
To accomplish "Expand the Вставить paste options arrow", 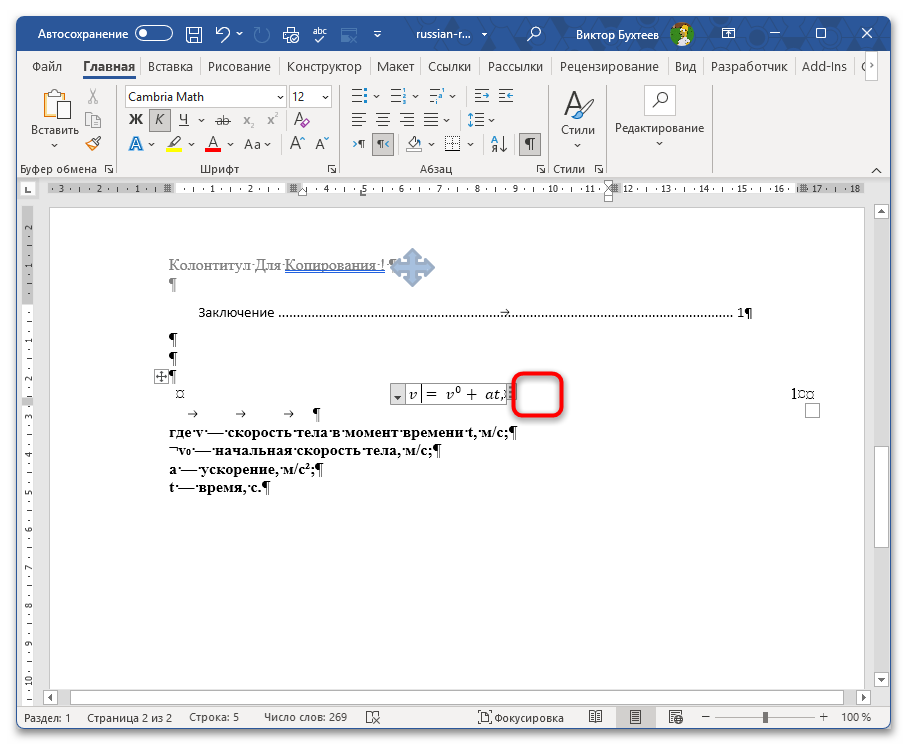I will coord(54,145).
